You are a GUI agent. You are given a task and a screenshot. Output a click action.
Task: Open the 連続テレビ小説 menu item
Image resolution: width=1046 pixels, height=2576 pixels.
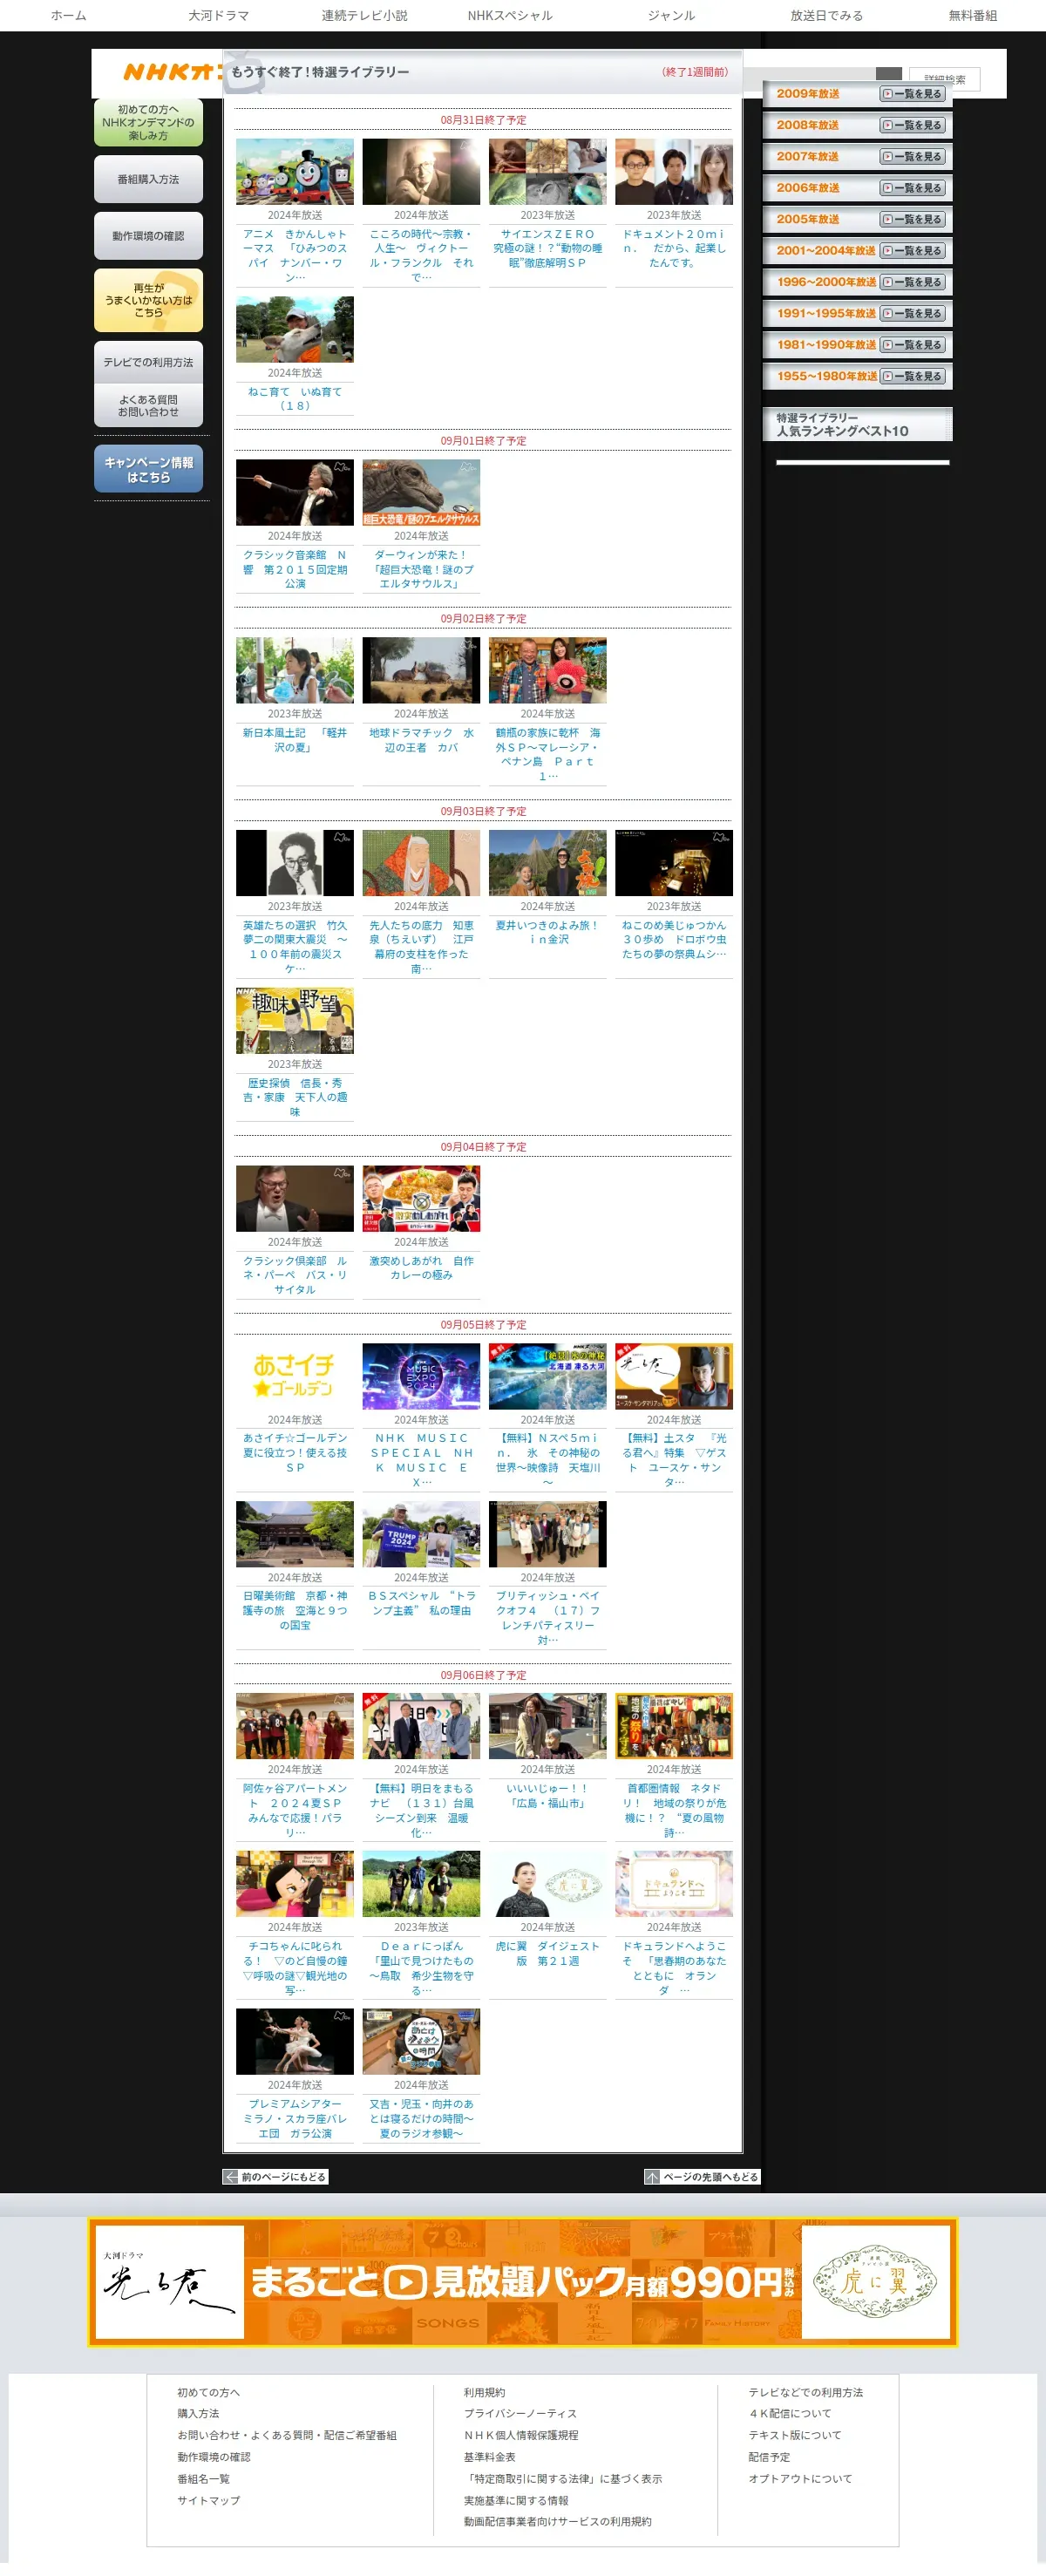pos(364,15)
